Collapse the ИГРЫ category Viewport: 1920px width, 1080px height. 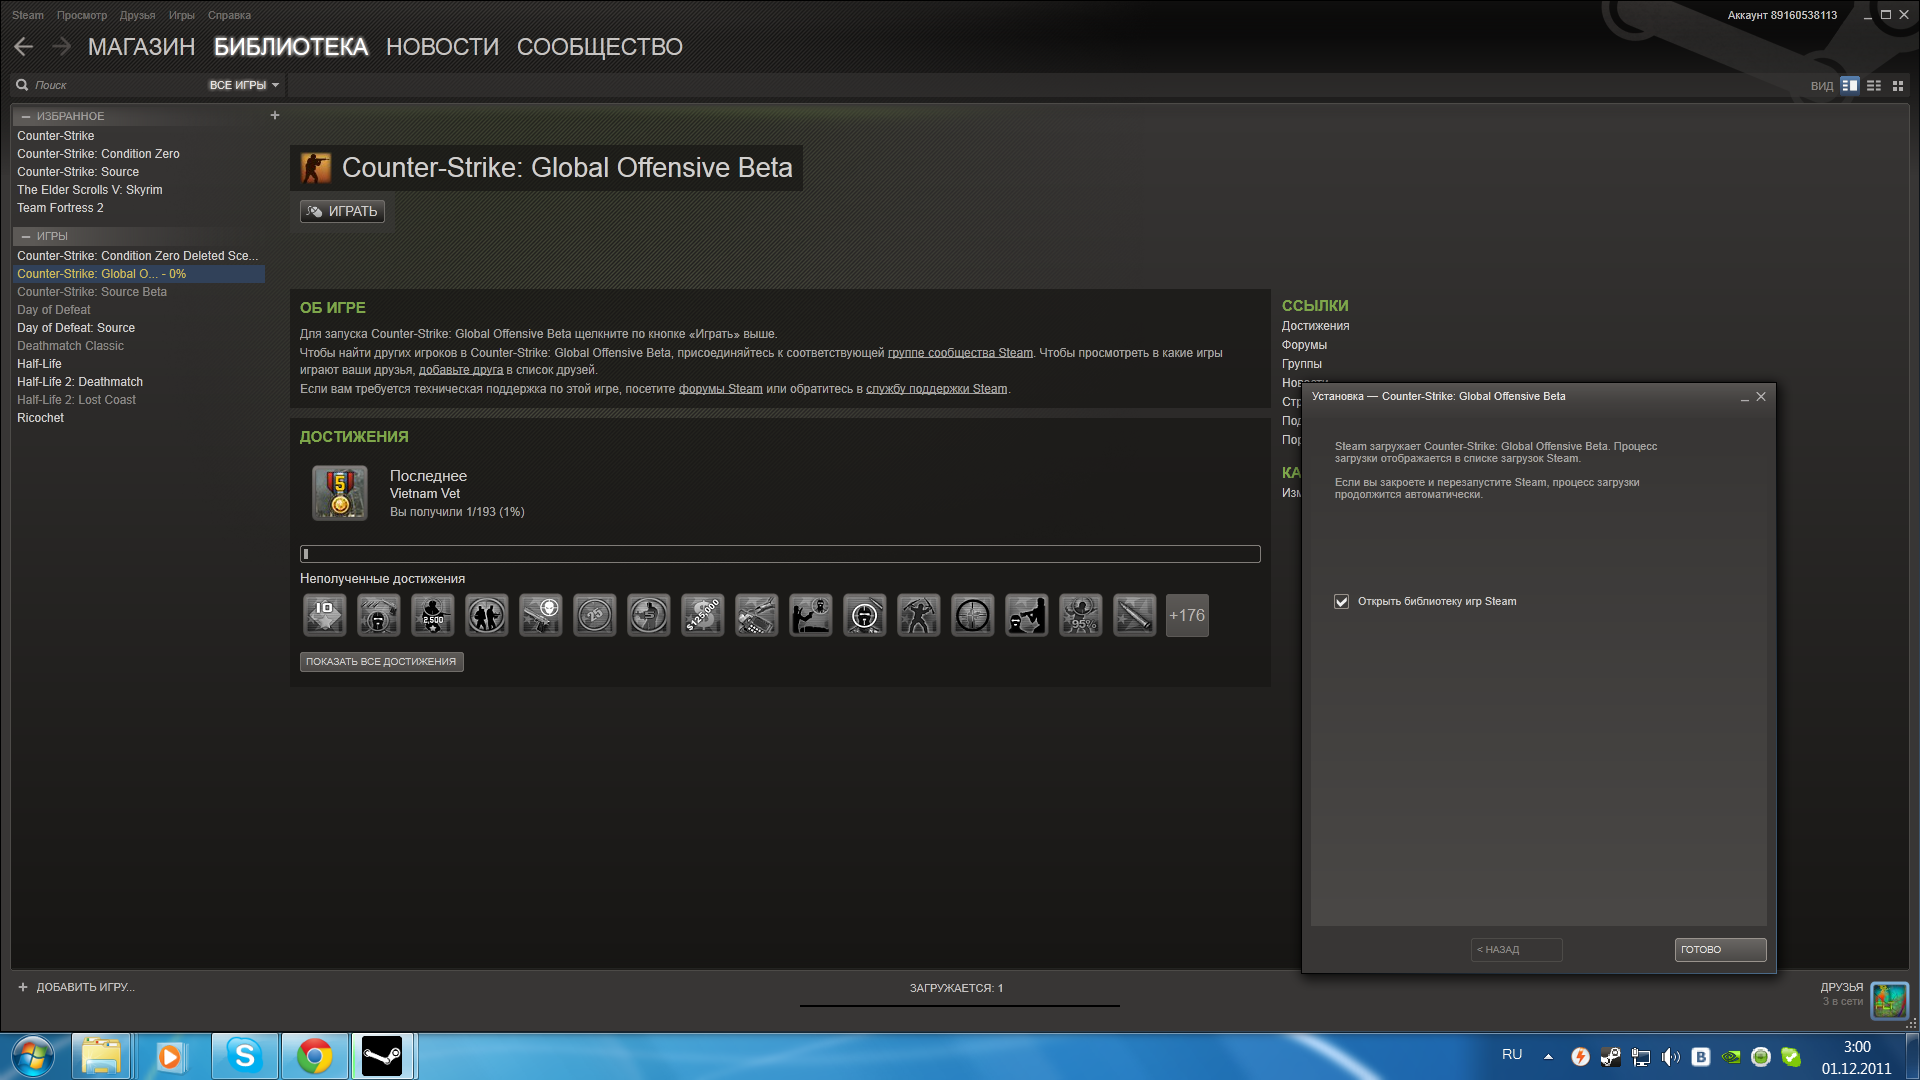coord(26,237)
